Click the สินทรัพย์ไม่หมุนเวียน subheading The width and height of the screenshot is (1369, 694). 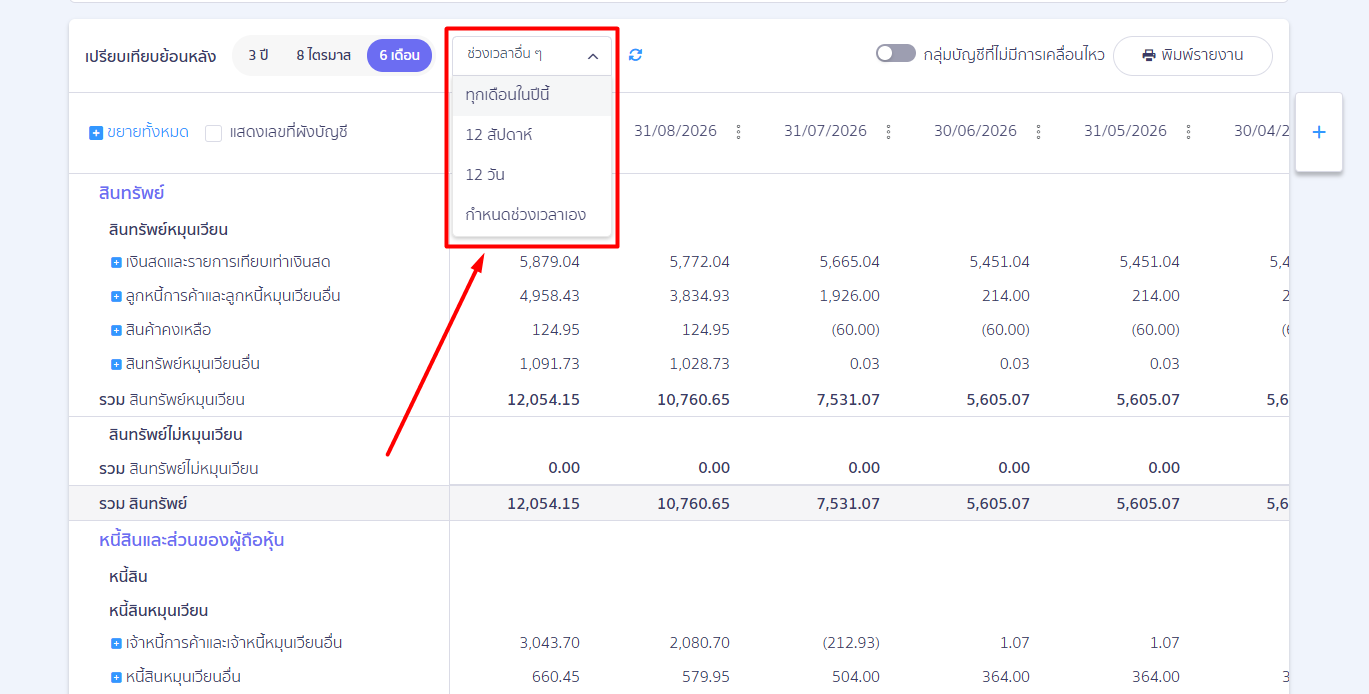[x=176, y=435]
